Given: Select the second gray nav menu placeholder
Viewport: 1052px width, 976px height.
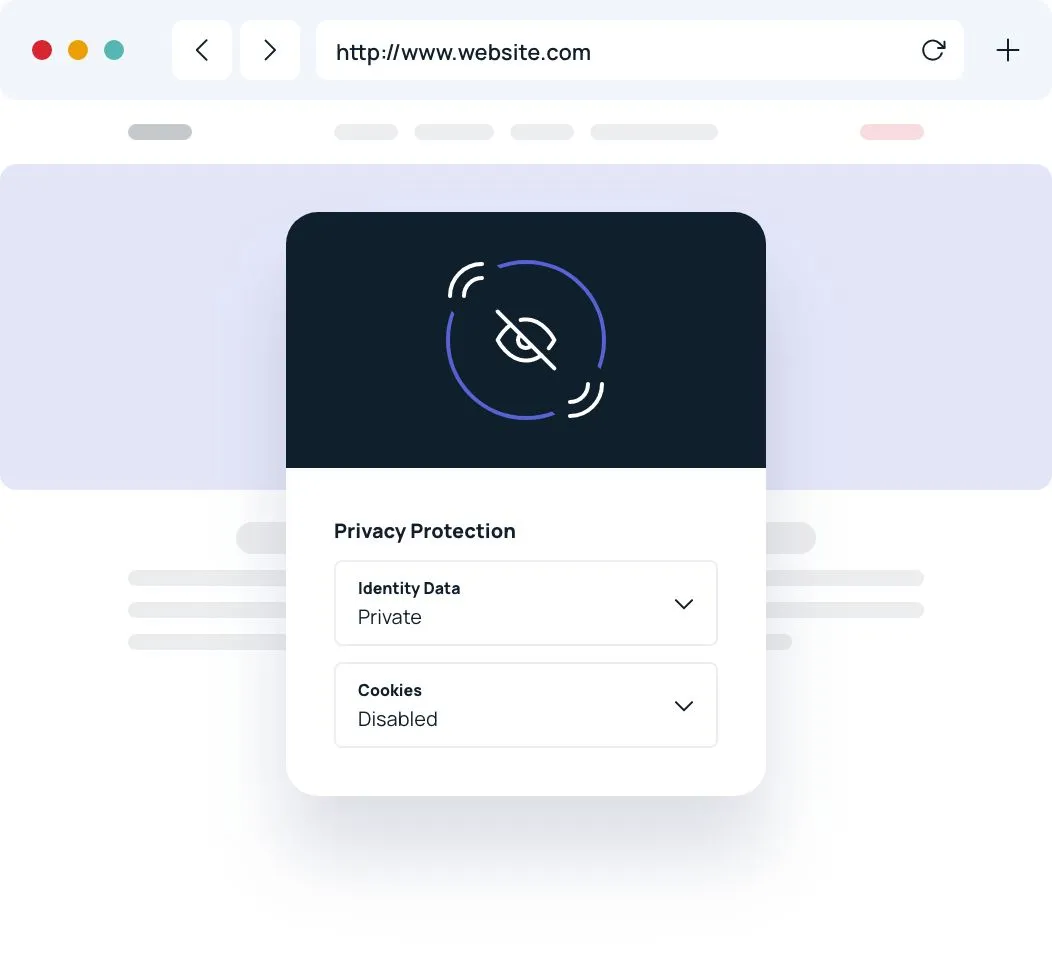Looking at the screenshot, I should click(454, 132).
